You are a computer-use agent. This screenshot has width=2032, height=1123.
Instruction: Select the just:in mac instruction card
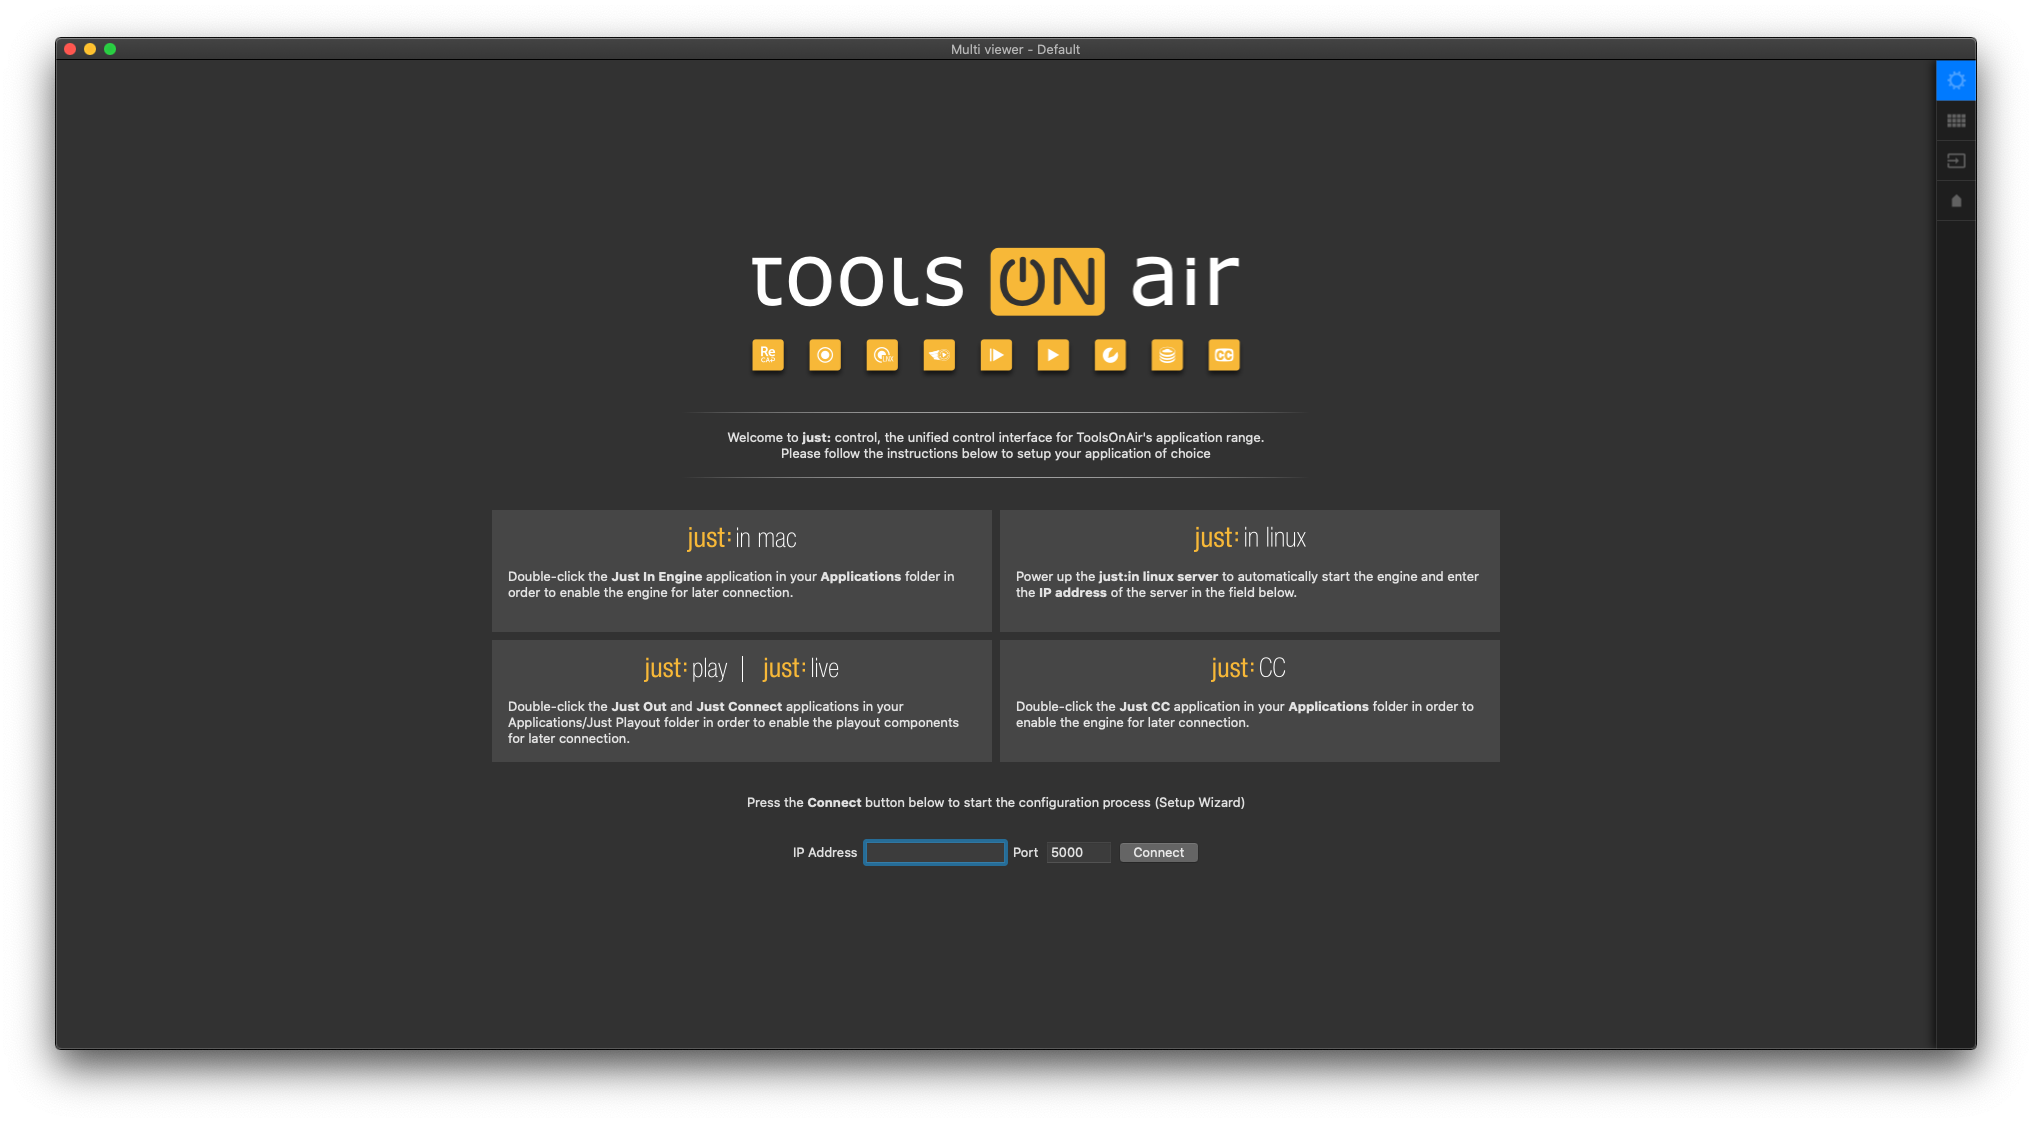tap(741, 571)
